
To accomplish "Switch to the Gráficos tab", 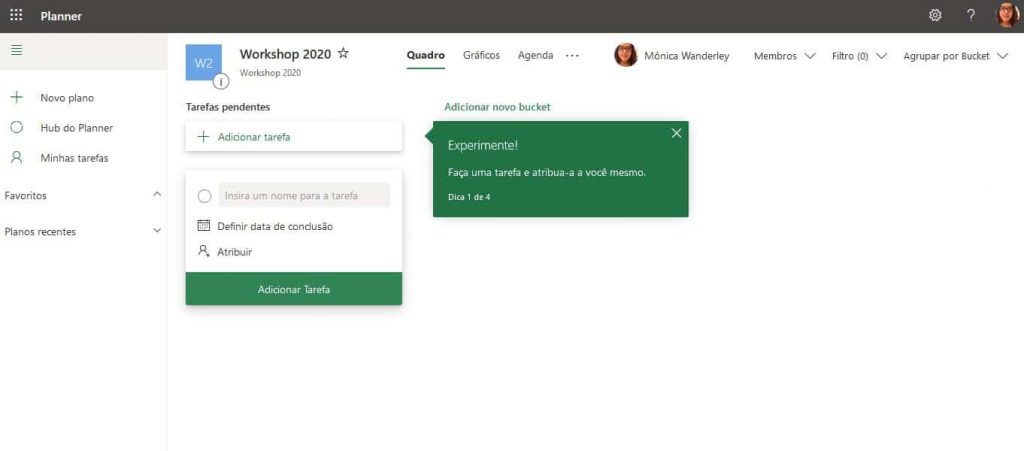I will tap(481, 55).
